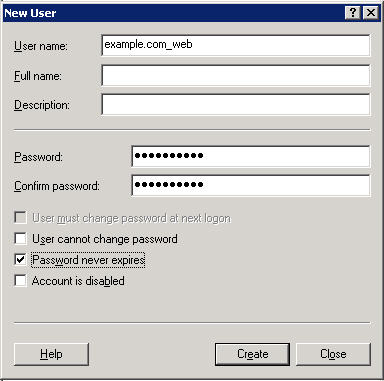Image resolution: width=384 pixels, height=381 pixels.
Task: Tick the Account is disabled checkbox
Action: click(20, 281)
